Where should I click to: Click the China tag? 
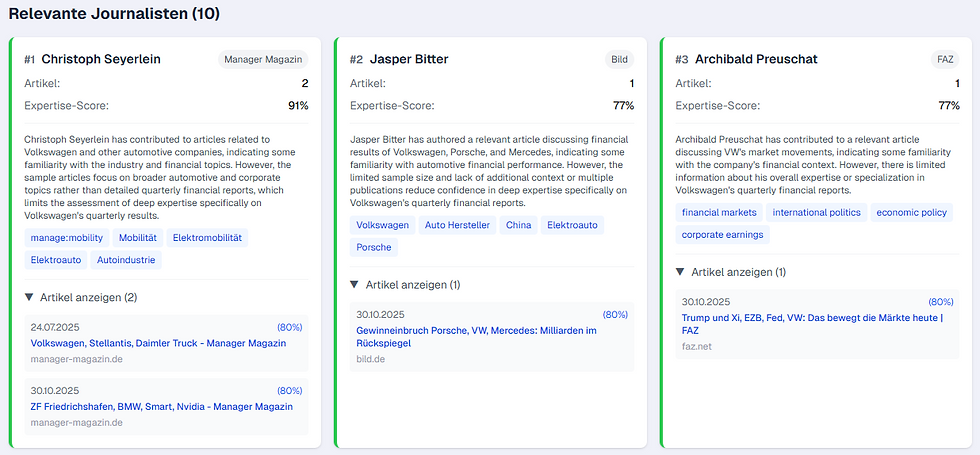tap(518, 225)
